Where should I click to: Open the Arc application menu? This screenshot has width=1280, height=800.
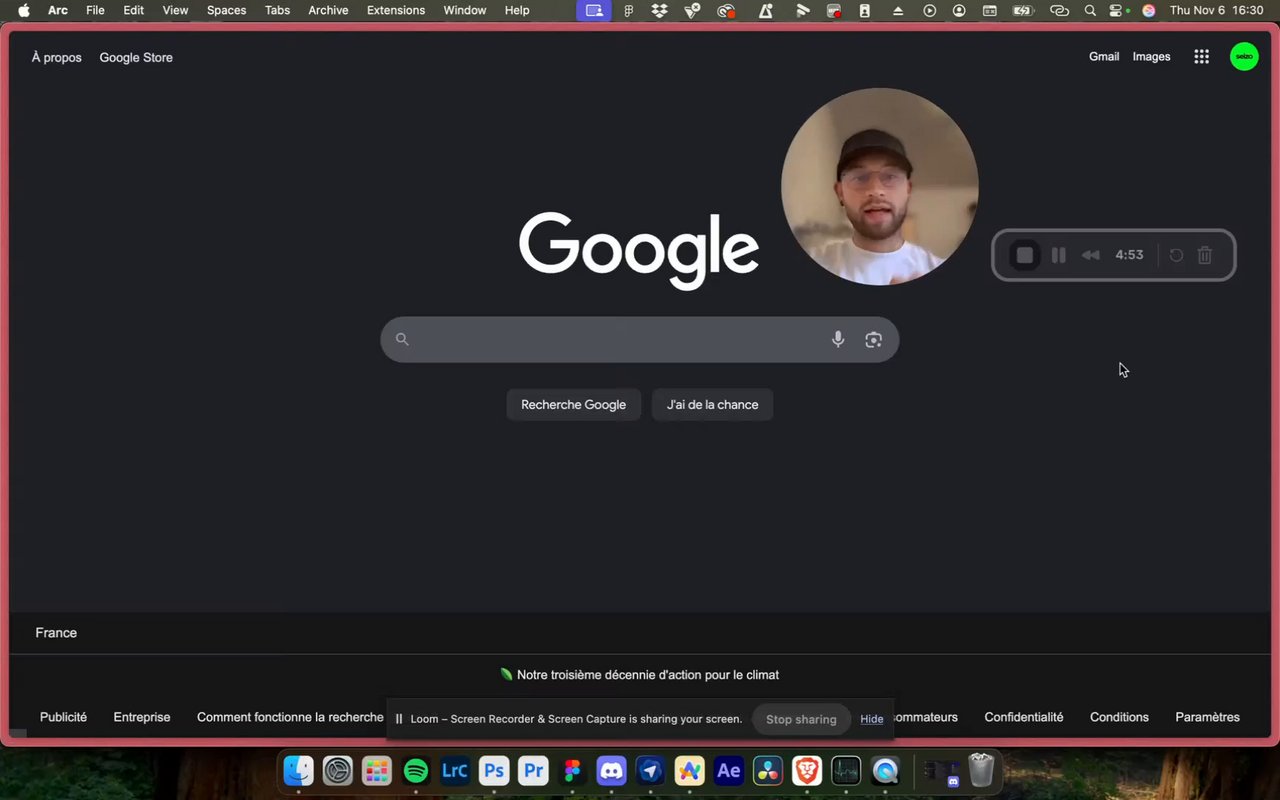pyautogui.click(x=58, y=10)
